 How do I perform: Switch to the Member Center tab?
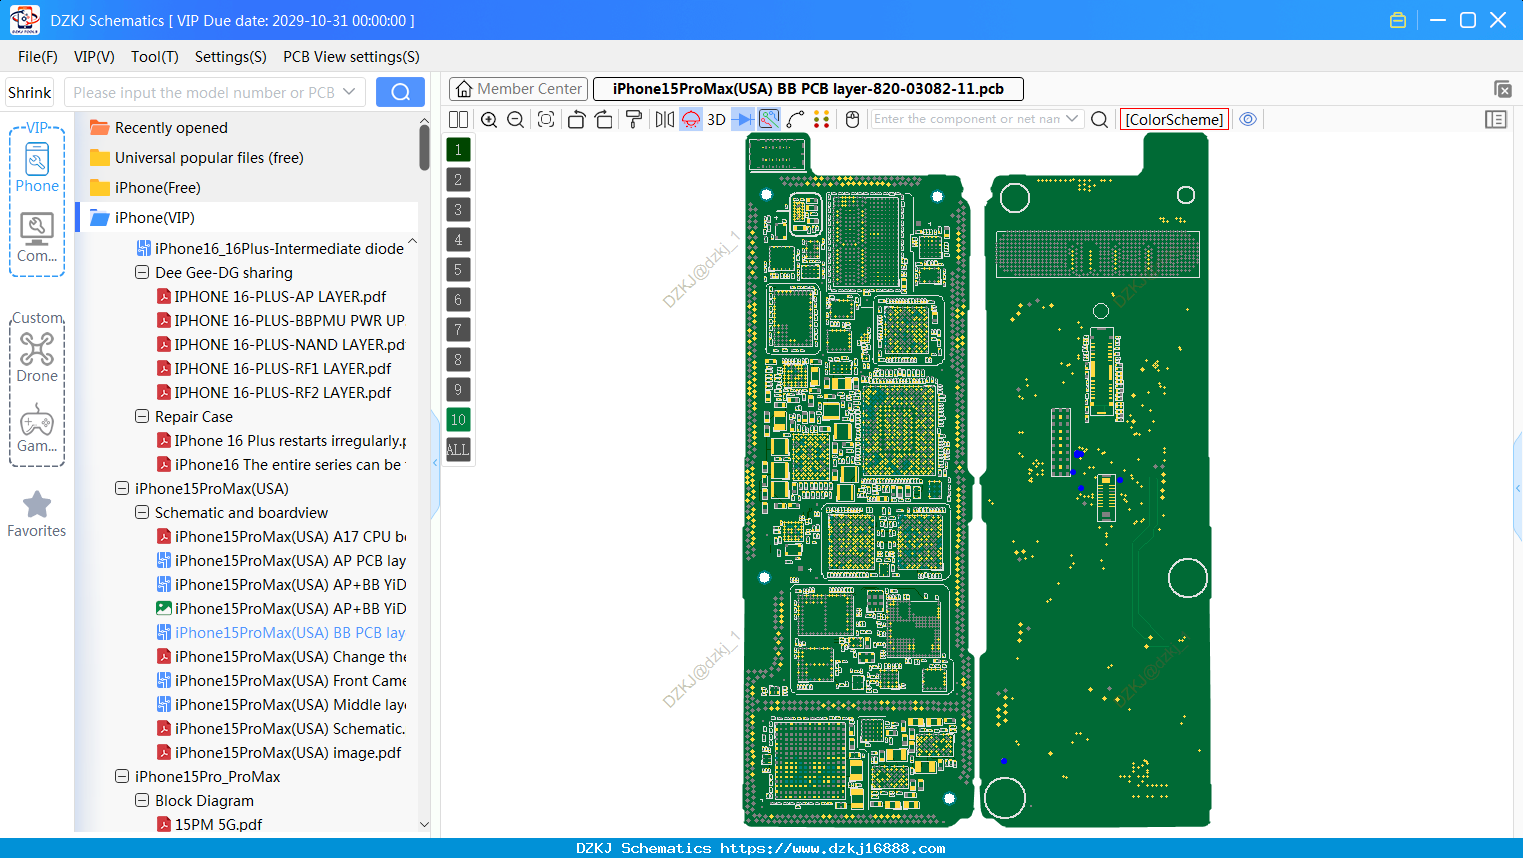[x=518, y=89]
